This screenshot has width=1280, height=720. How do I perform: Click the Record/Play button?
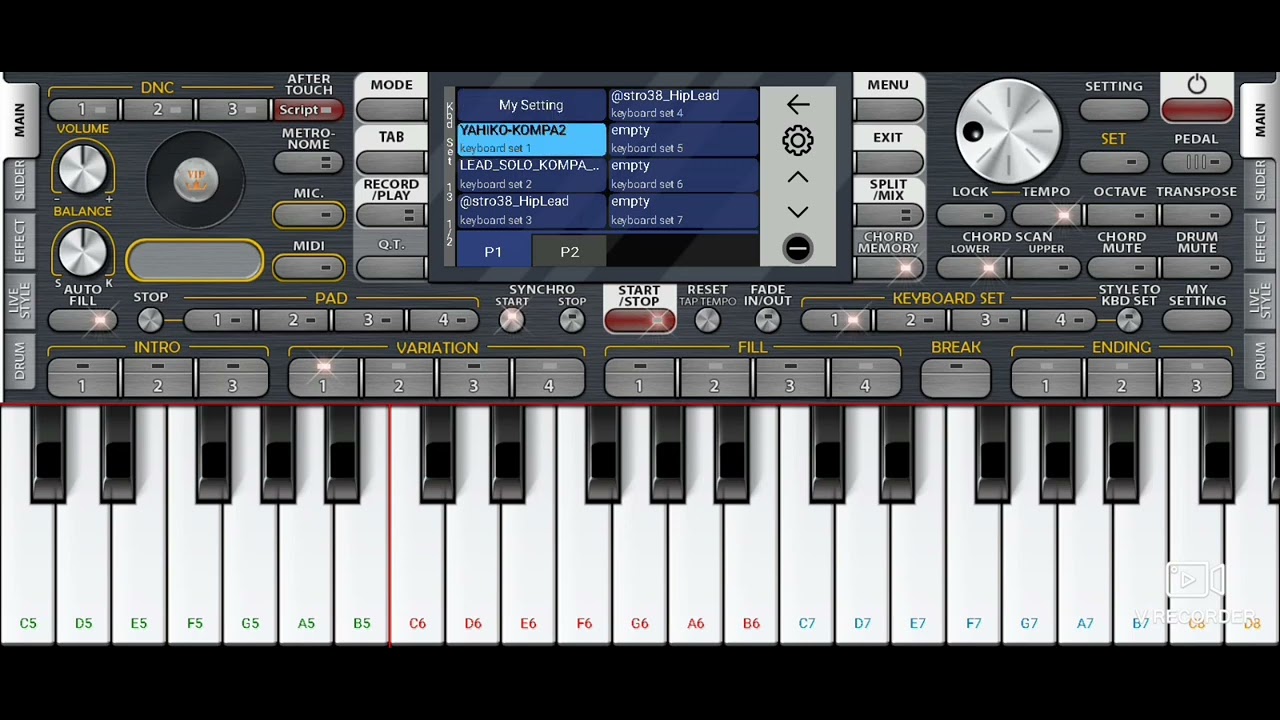(x=391, y=215)
